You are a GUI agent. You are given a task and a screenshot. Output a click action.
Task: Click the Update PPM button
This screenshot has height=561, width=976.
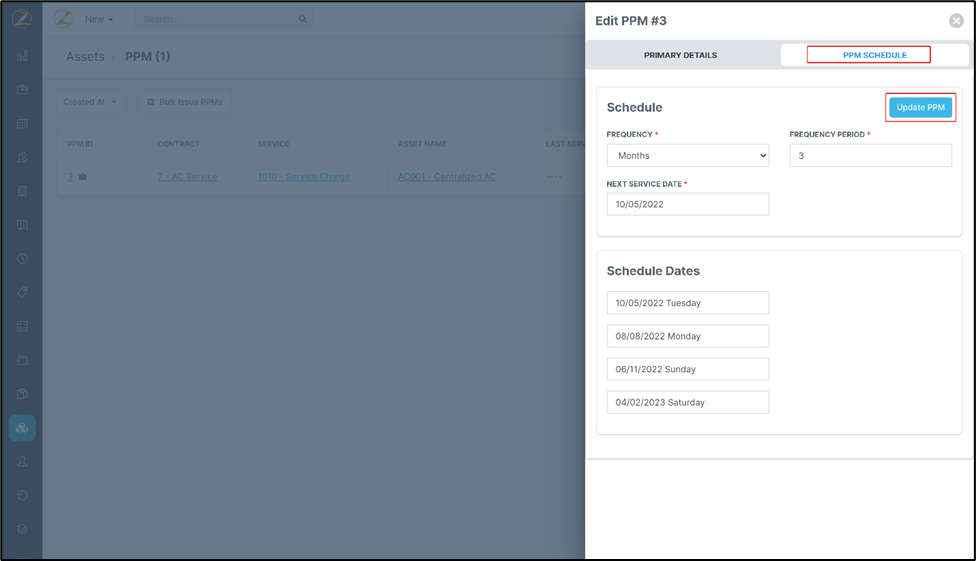click(x=920, y=108)
